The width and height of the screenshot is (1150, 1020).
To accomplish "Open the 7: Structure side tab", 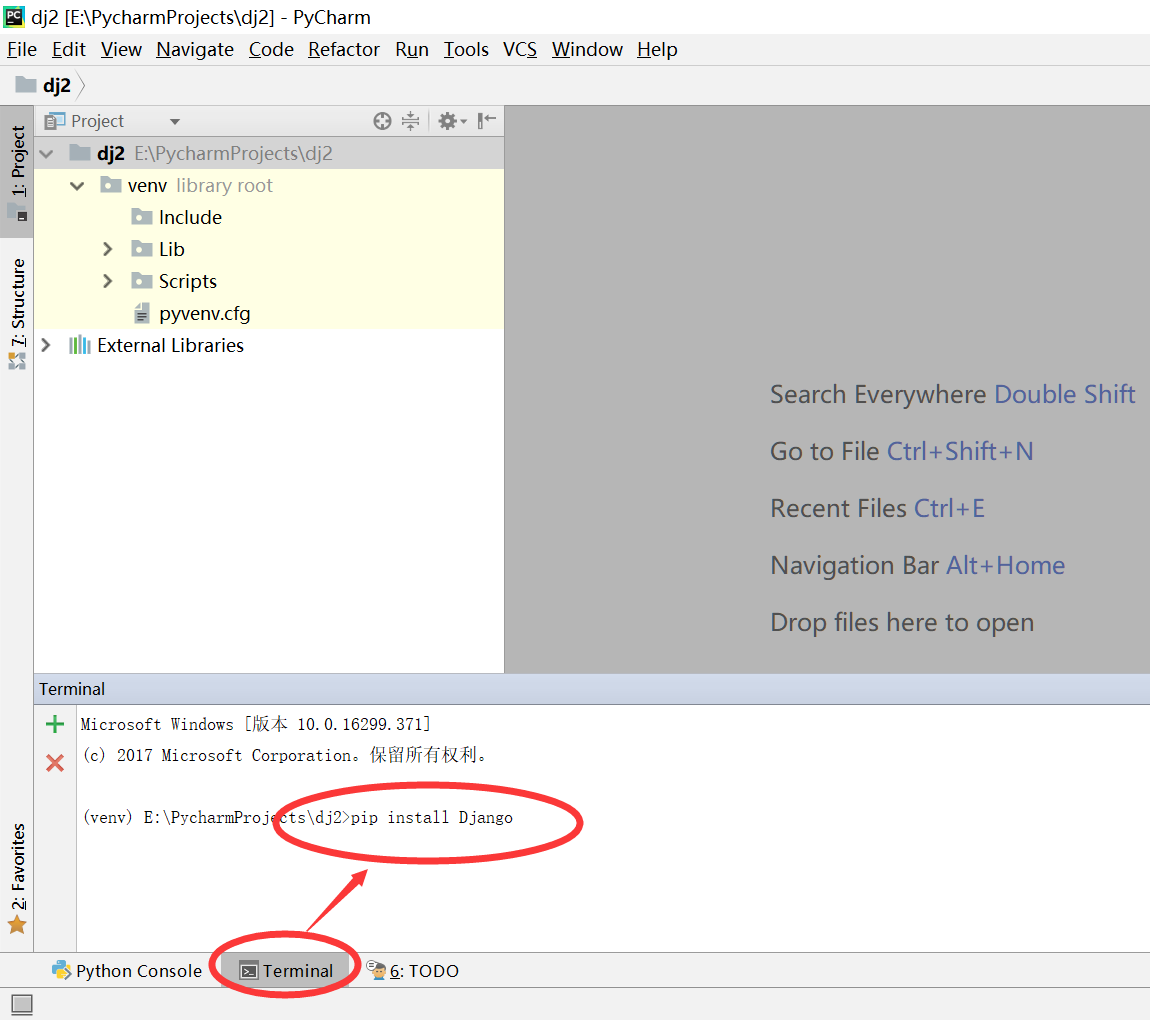I will (17, 313).
